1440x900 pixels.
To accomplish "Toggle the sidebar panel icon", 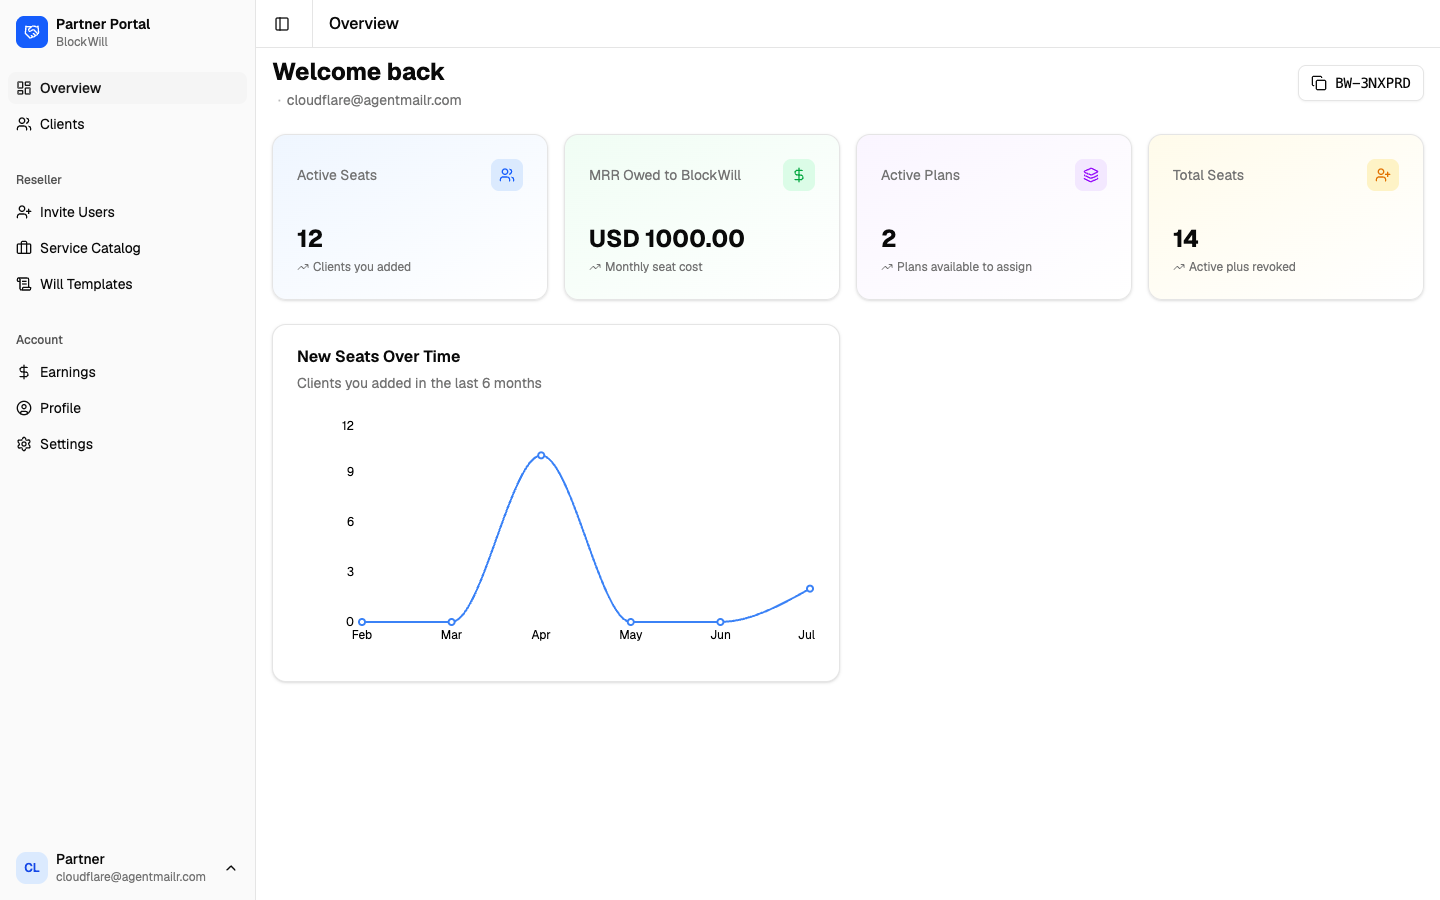I will pyautogui.click(x=282, y=24).
